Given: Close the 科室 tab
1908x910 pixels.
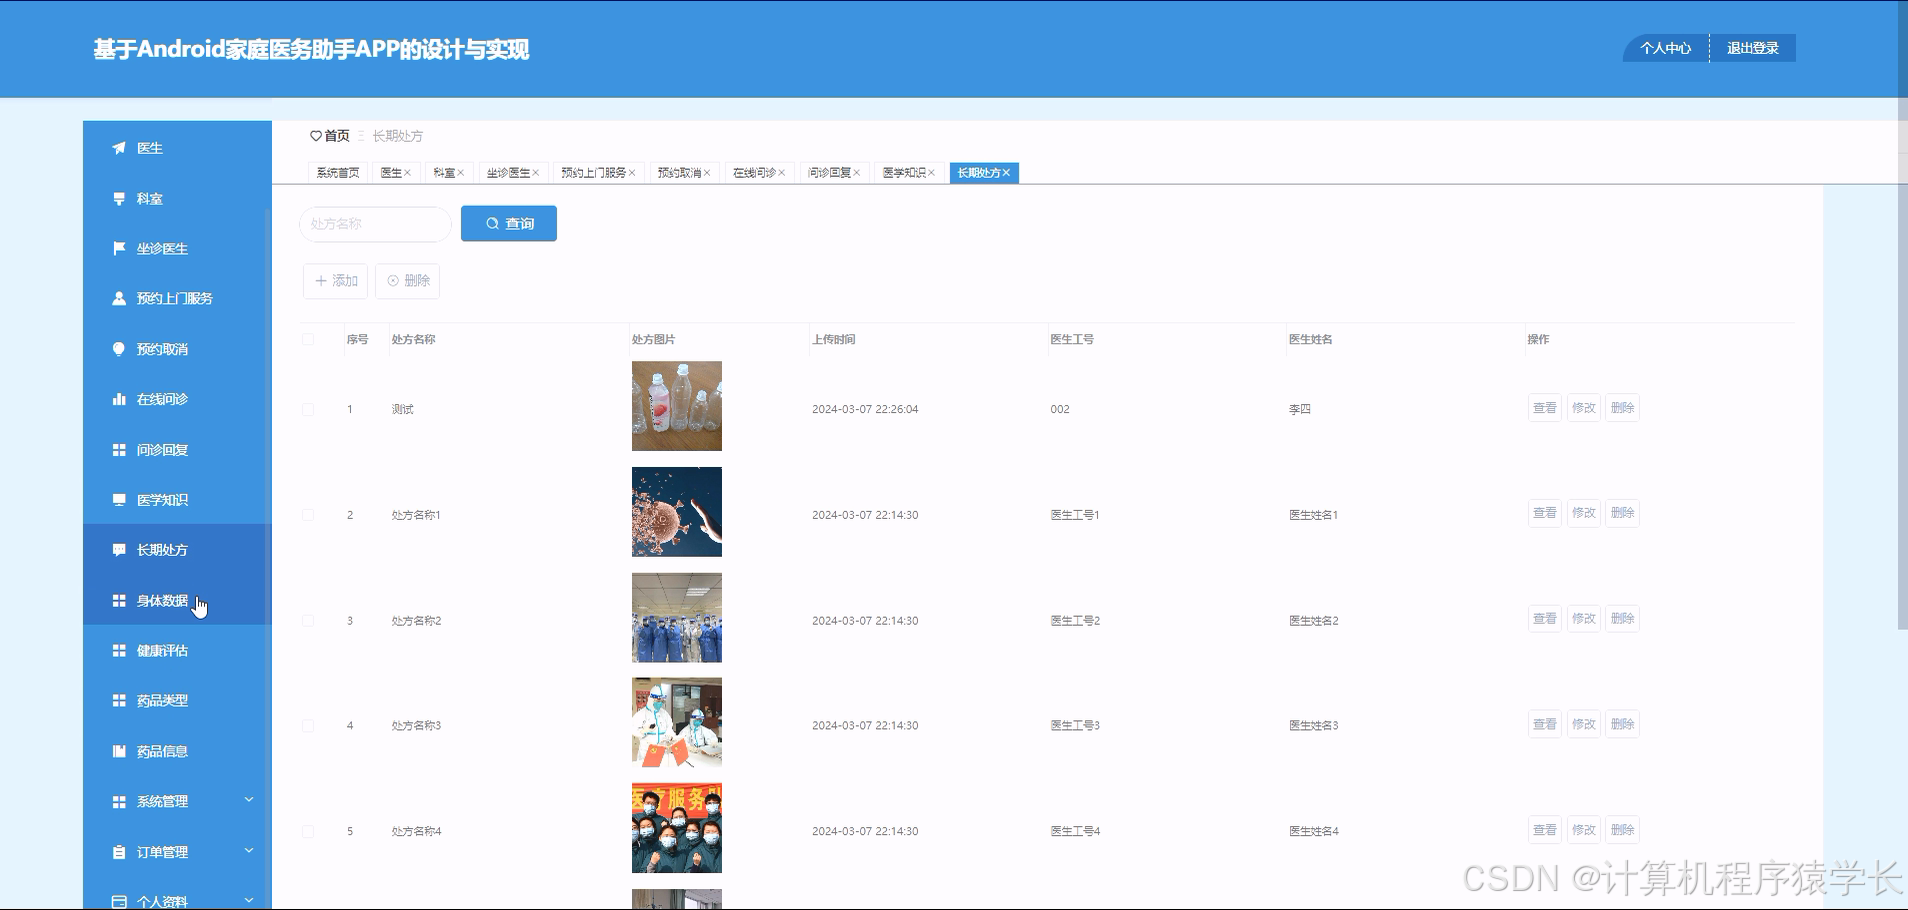Looking at the screenshot, I should point(460,173).
